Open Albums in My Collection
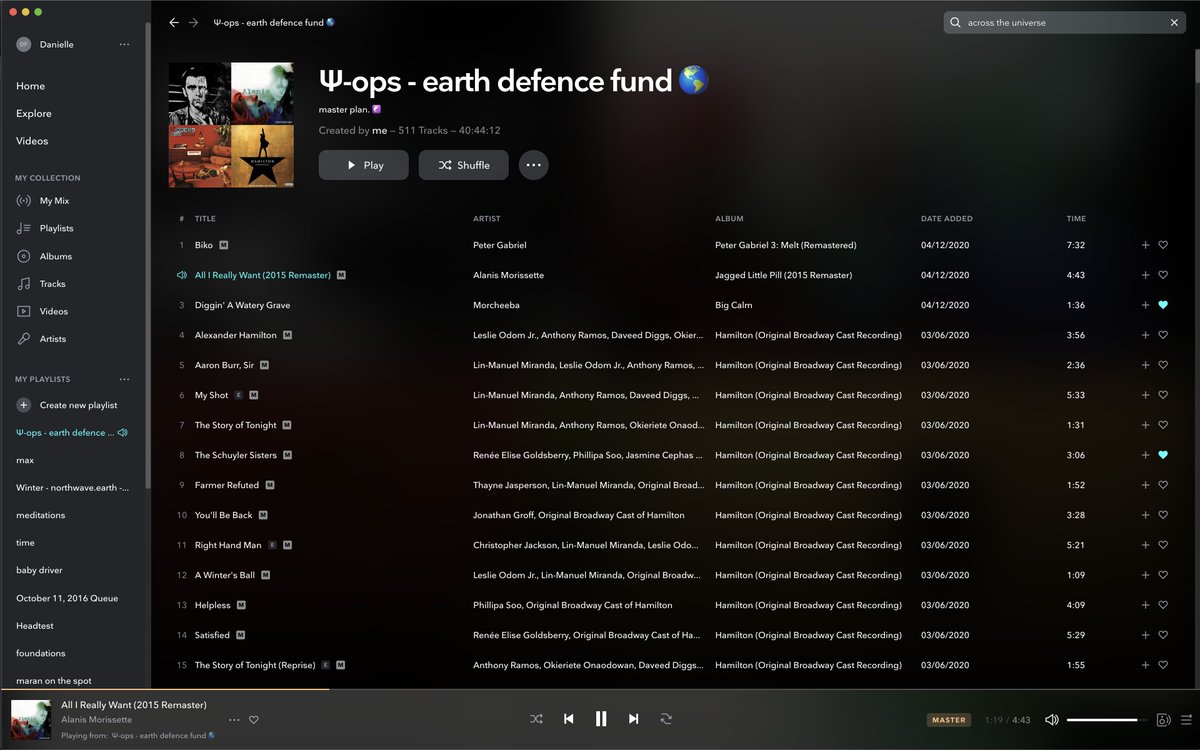1200x750 pixels. 55,256
